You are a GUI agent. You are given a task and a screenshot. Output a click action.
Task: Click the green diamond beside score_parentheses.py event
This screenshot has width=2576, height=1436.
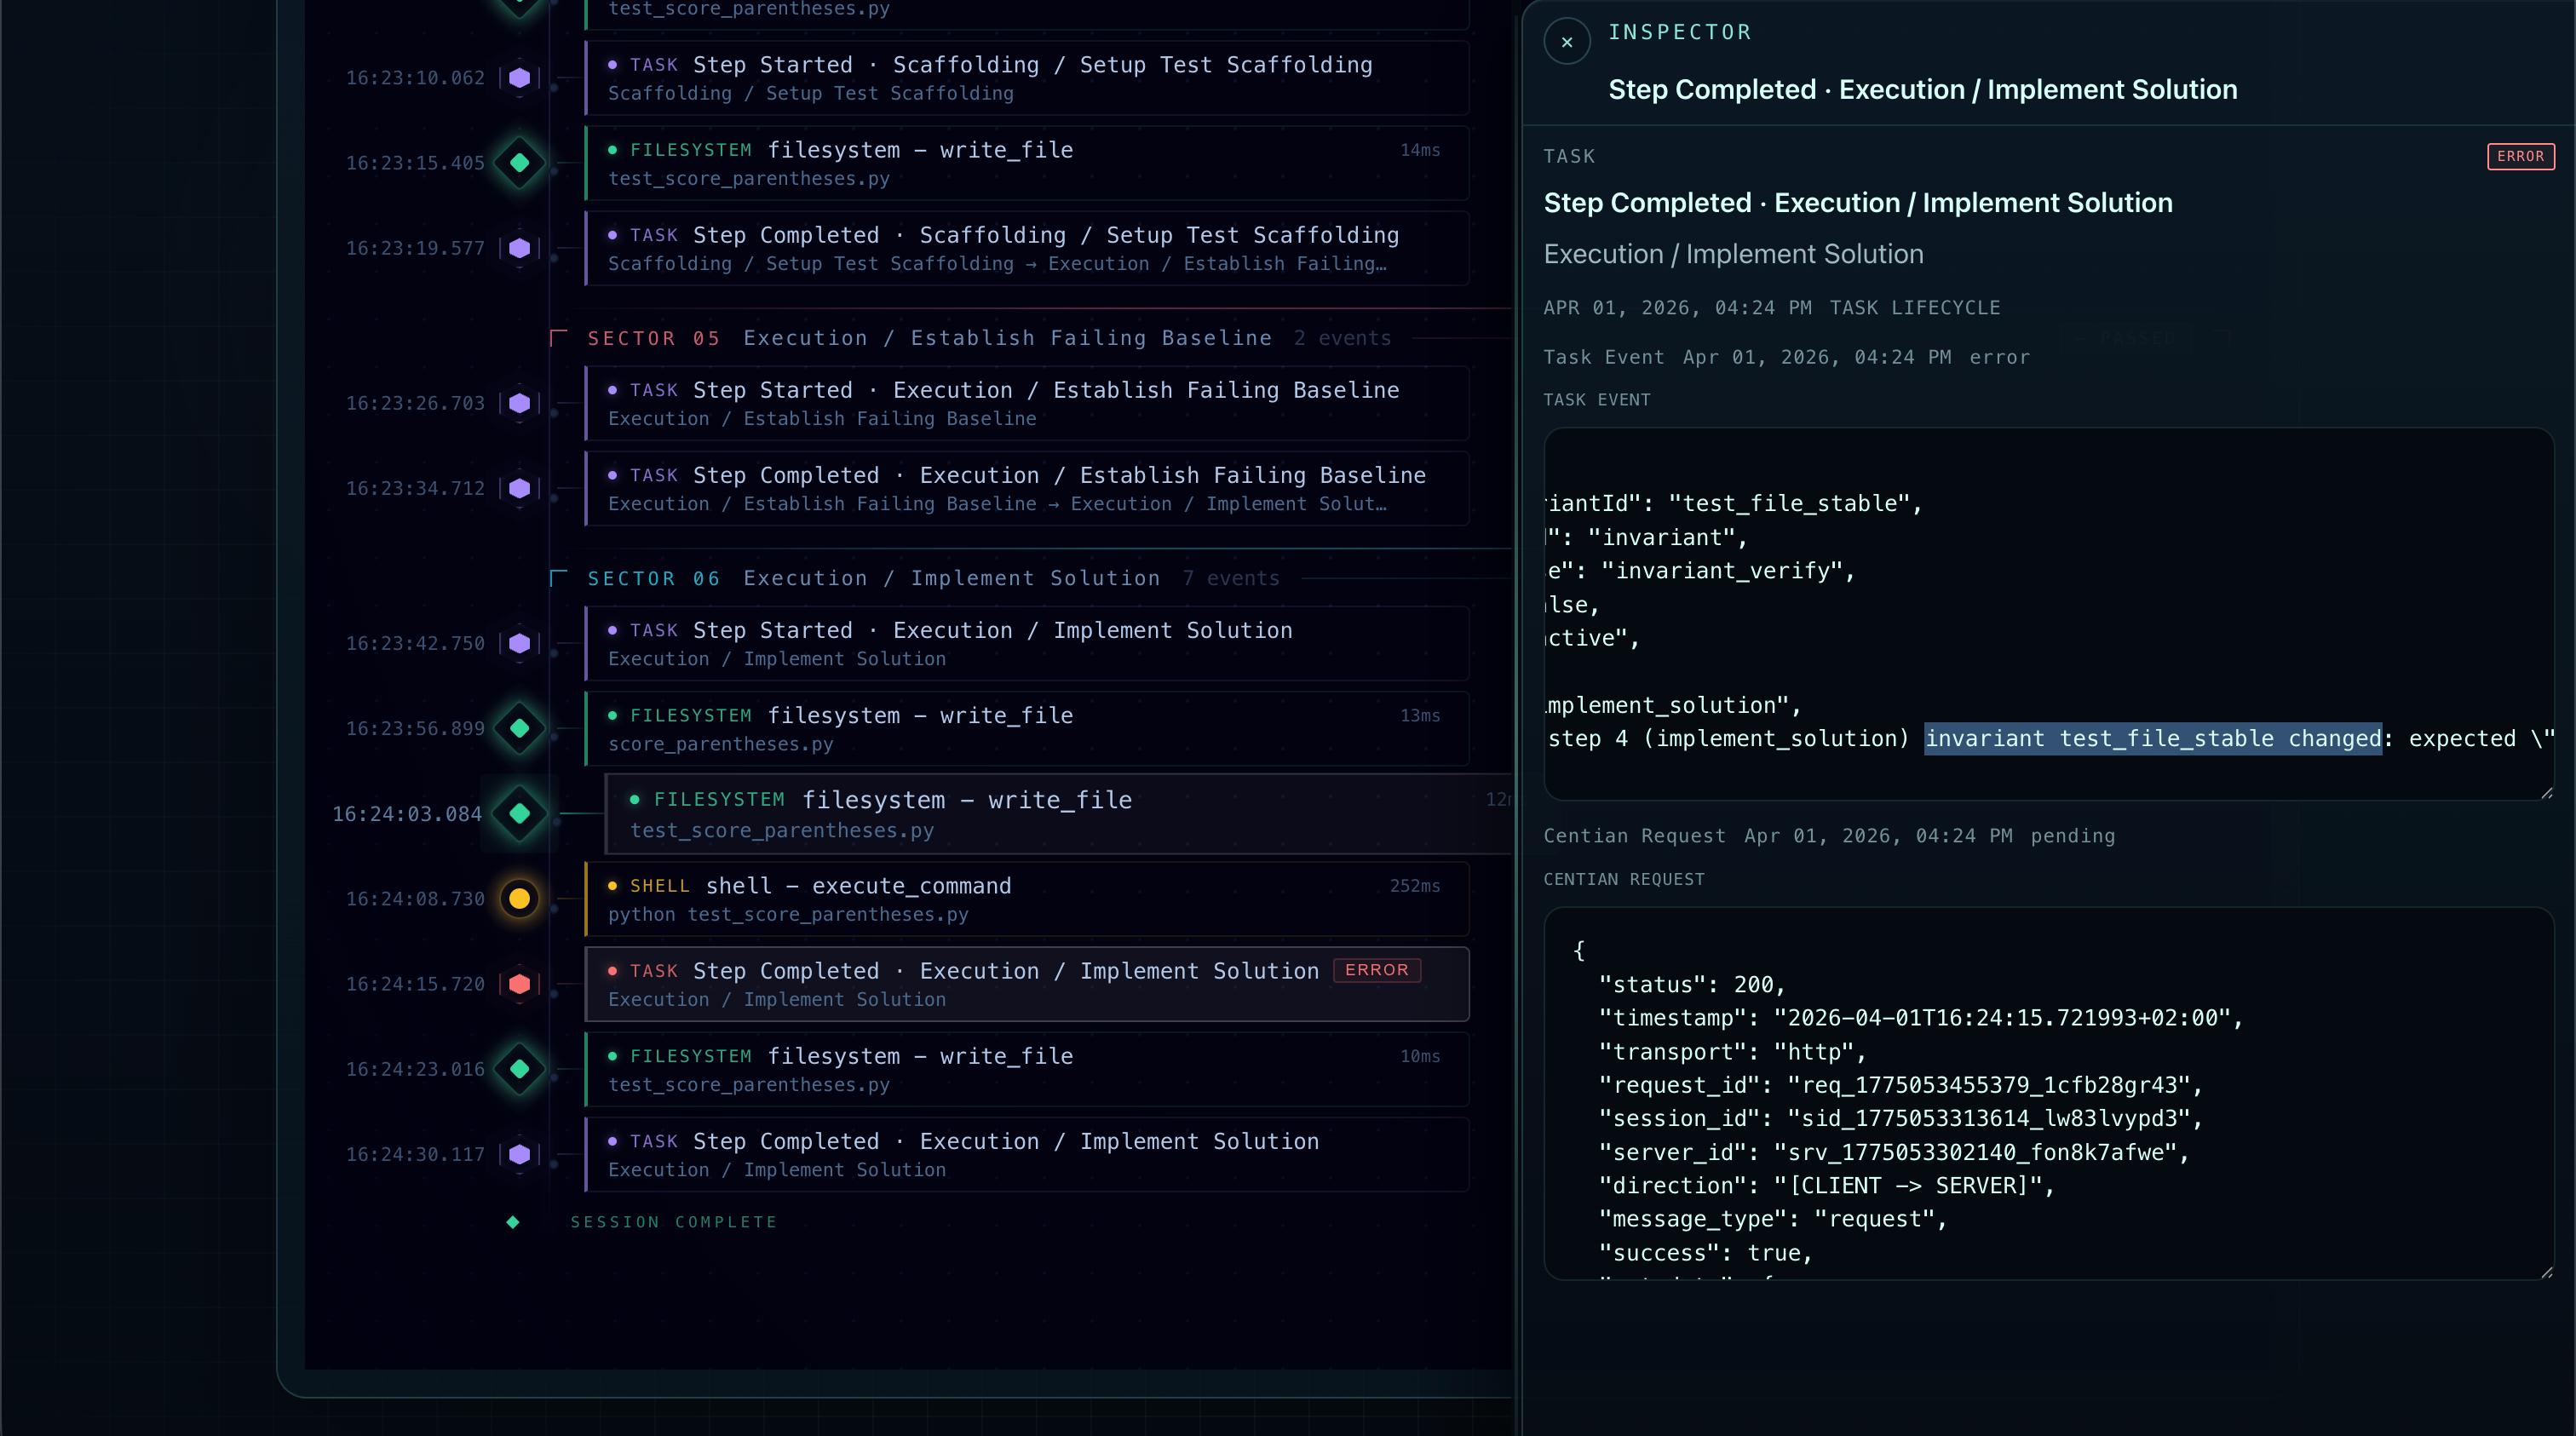pyautogui.click(x=519, y=729)
